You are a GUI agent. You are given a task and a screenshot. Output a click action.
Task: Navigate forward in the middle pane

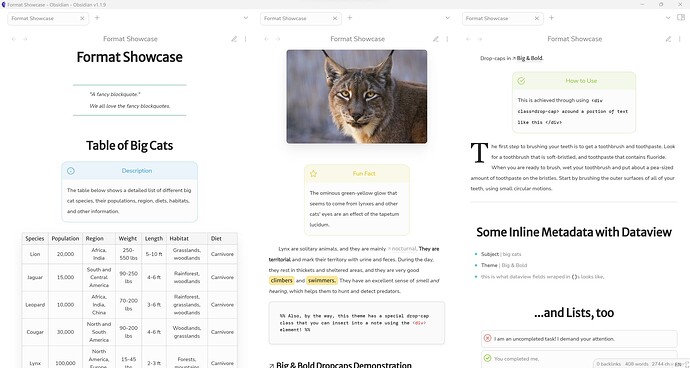tap(278, 39)
